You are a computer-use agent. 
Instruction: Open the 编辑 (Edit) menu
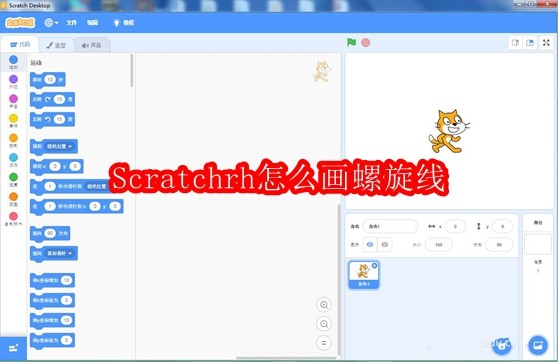coord(93,23)
